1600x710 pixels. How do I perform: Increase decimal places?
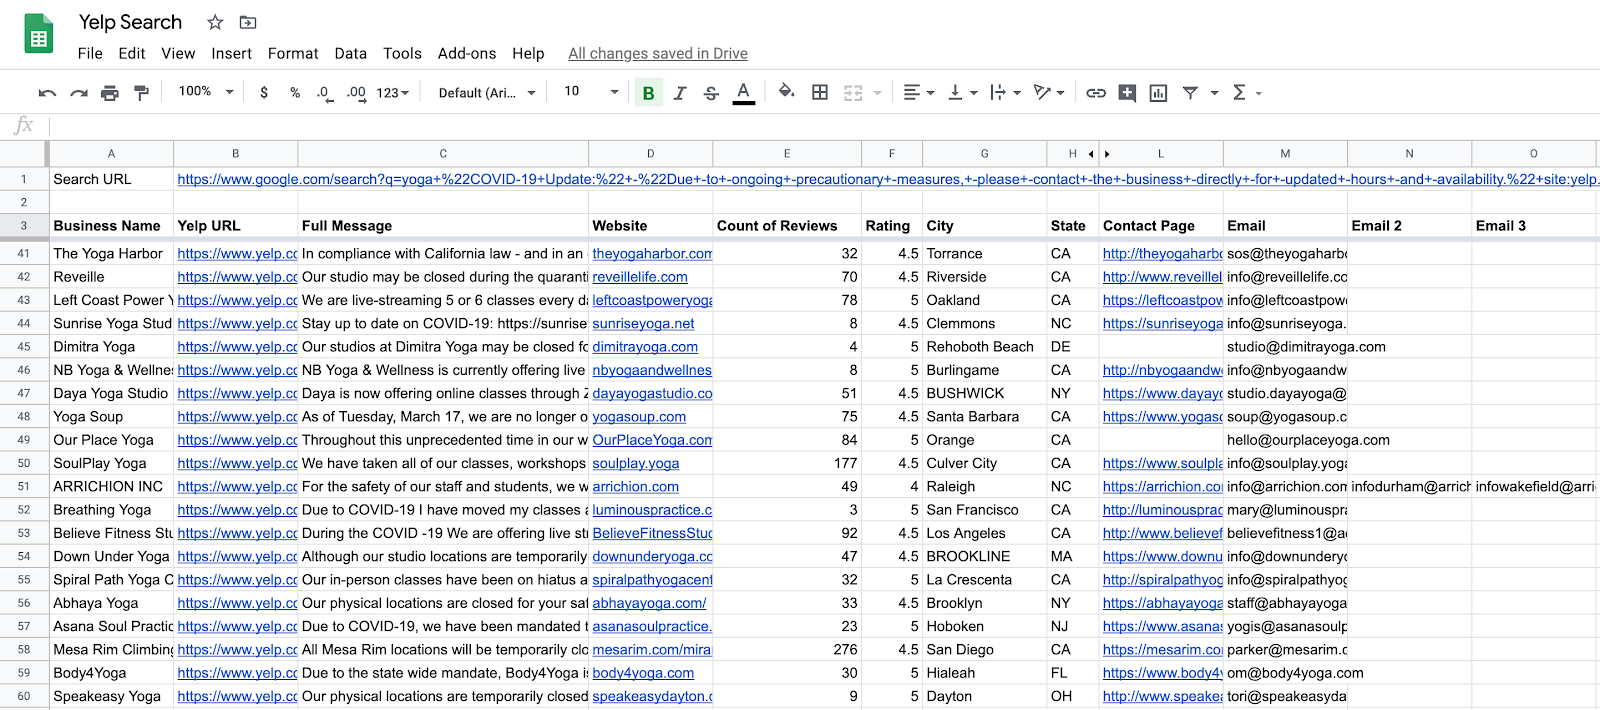pyautogui.click(x=356, y=93)
